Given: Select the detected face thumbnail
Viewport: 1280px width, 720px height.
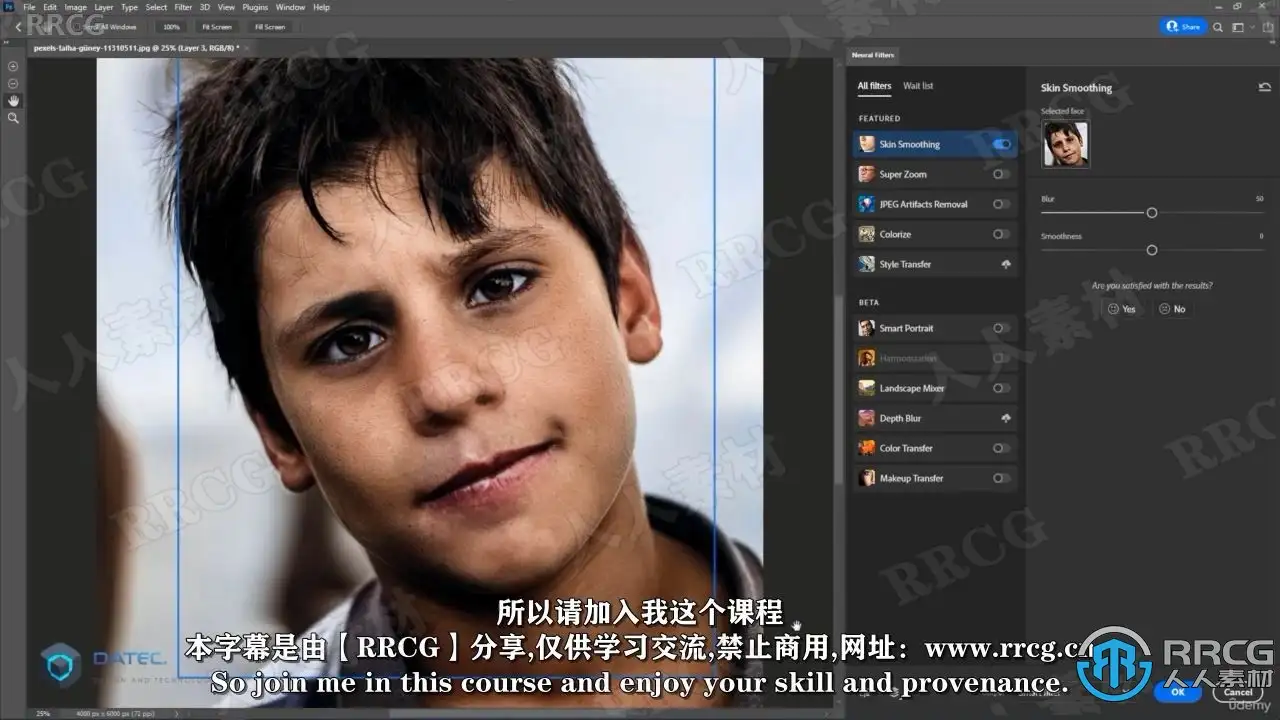Looking at the screenshot, I should (x=1065, y=144).
